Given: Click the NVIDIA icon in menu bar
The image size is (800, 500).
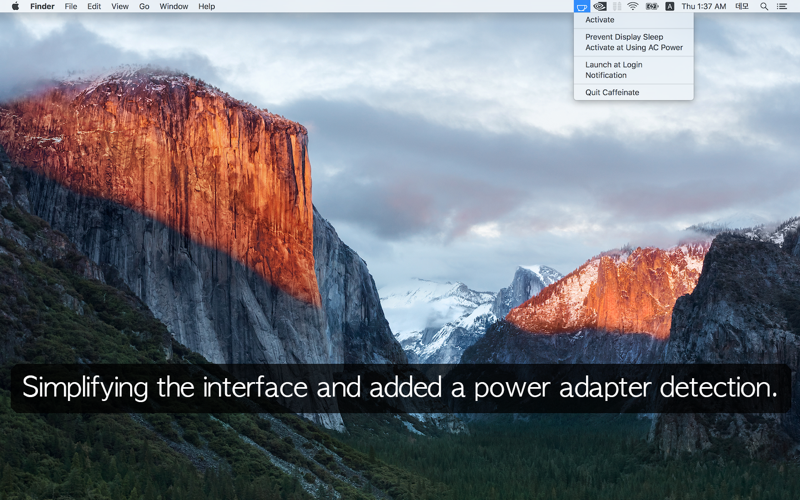Looking at the screenshot, I should tap(600, 6).
